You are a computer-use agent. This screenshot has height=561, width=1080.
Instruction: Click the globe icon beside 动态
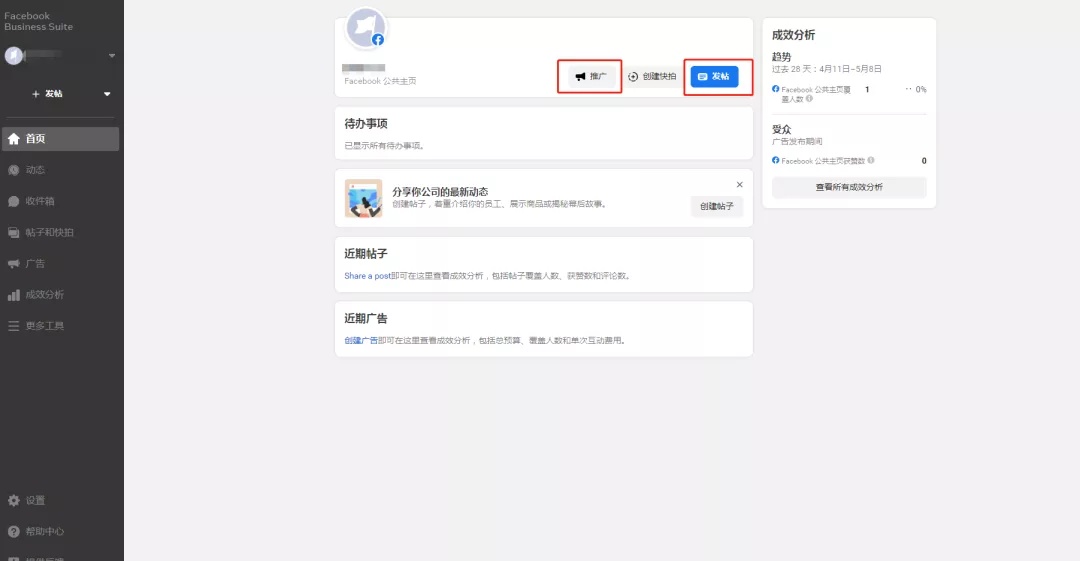[14, 170]
